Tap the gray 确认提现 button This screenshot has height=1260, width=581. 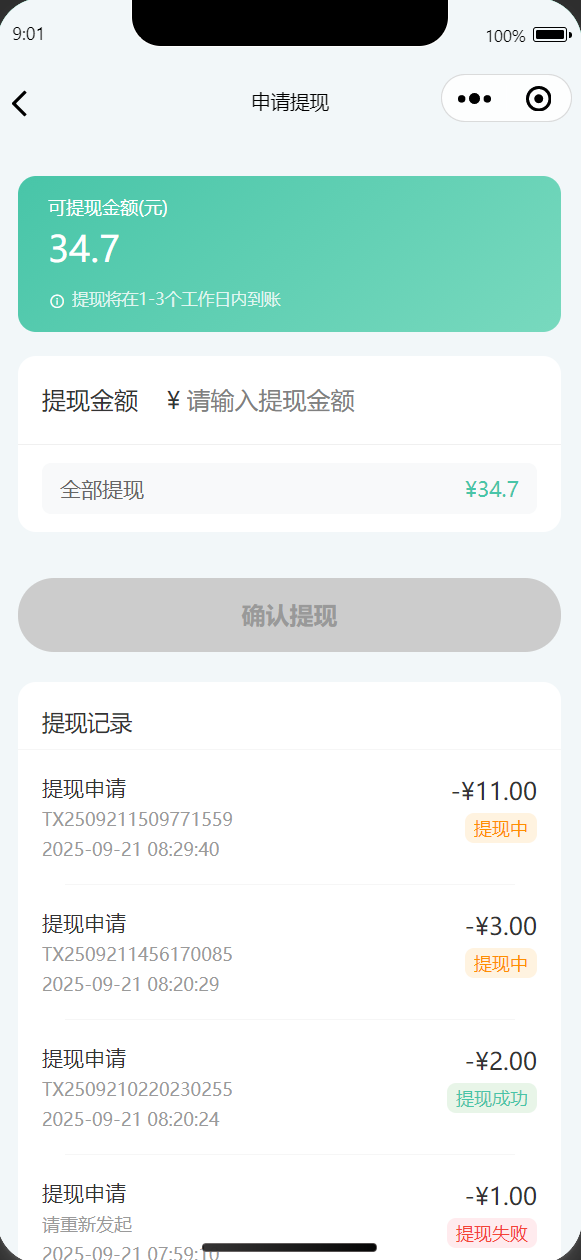pos(289,615)
